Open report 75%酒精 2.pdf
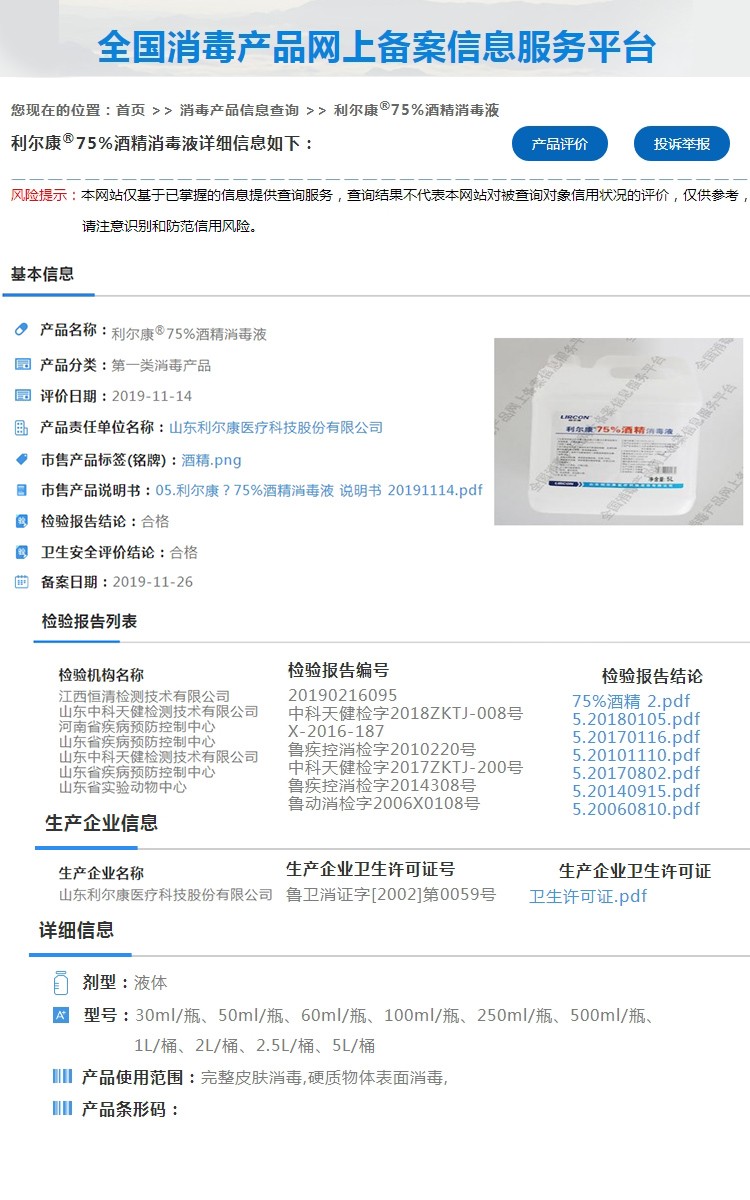The width and height of the screenshot is (750, 1200). tap(631, 702)
